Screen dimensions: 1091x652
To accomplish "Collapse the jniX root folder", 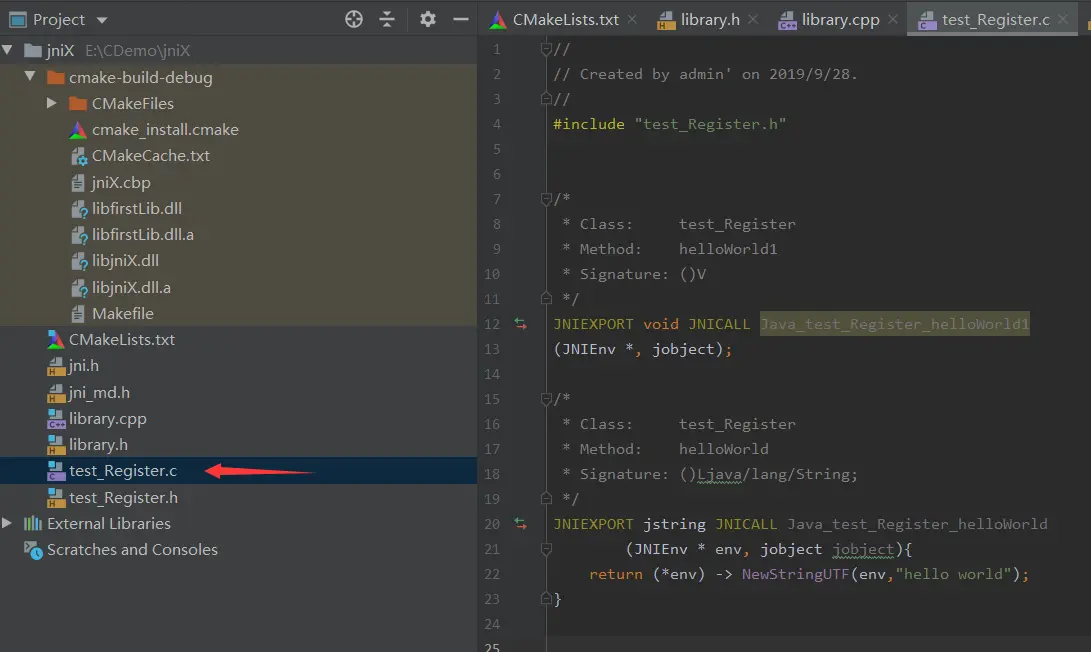I will click(x=8, y=50).
